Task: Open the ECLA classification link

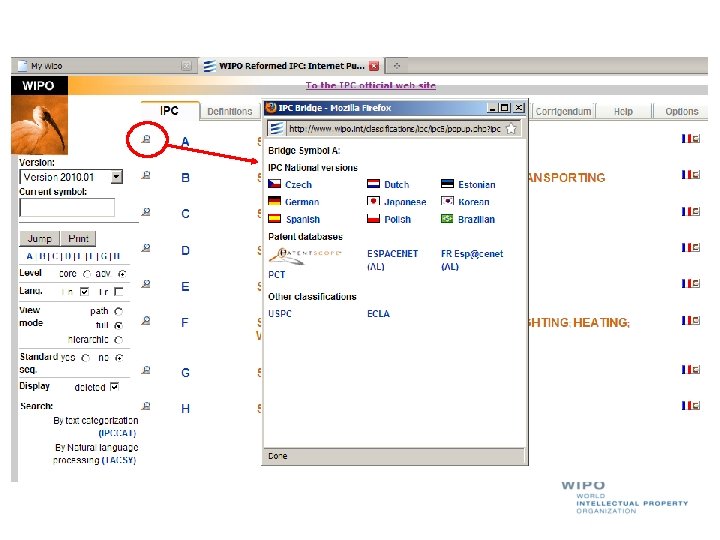Action: coord(378,314)
